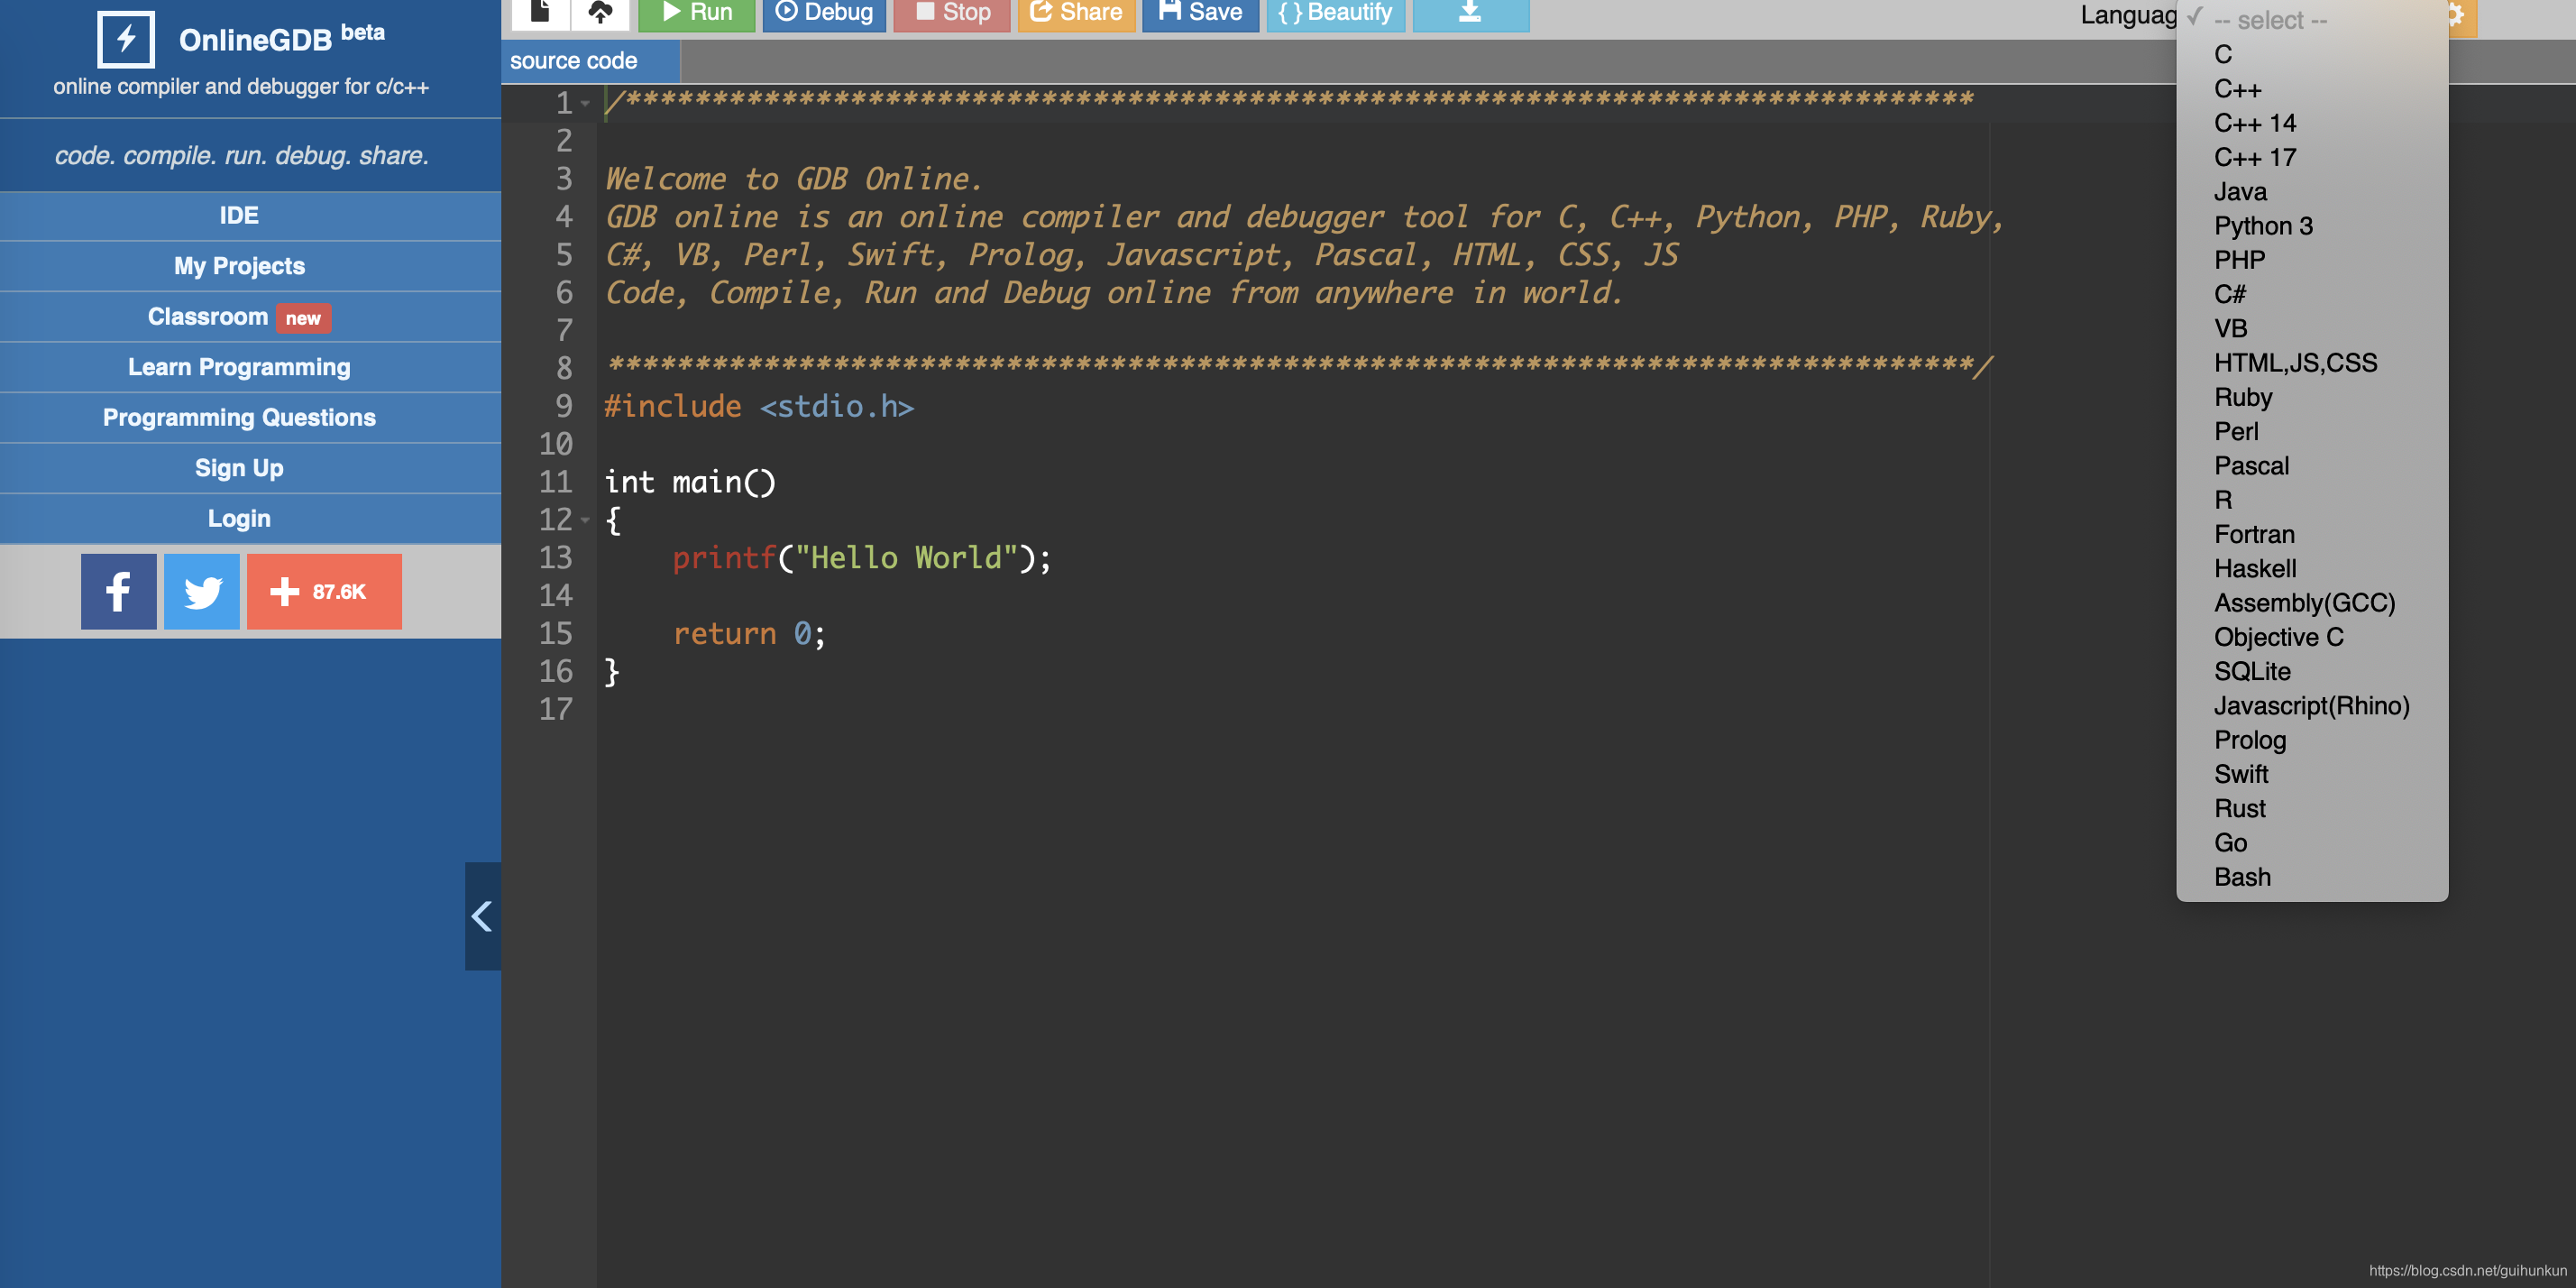The image size is (2576, 1288).
Task: Fold code block at line 12
Action: 586,520
